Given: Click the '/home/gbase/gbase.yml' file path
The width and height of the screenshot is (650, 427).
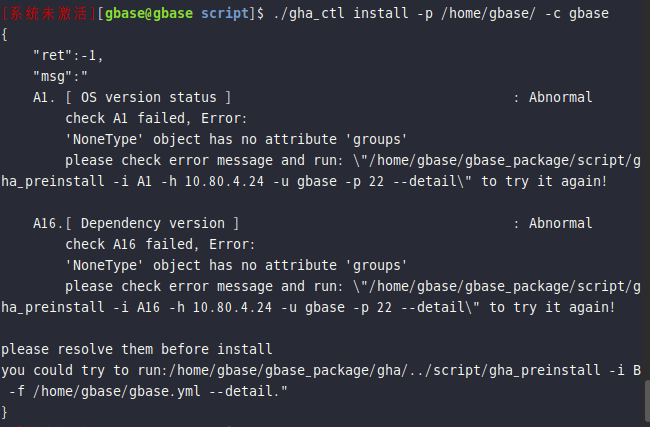Looking at the screenshot, I should pos(116,391).
